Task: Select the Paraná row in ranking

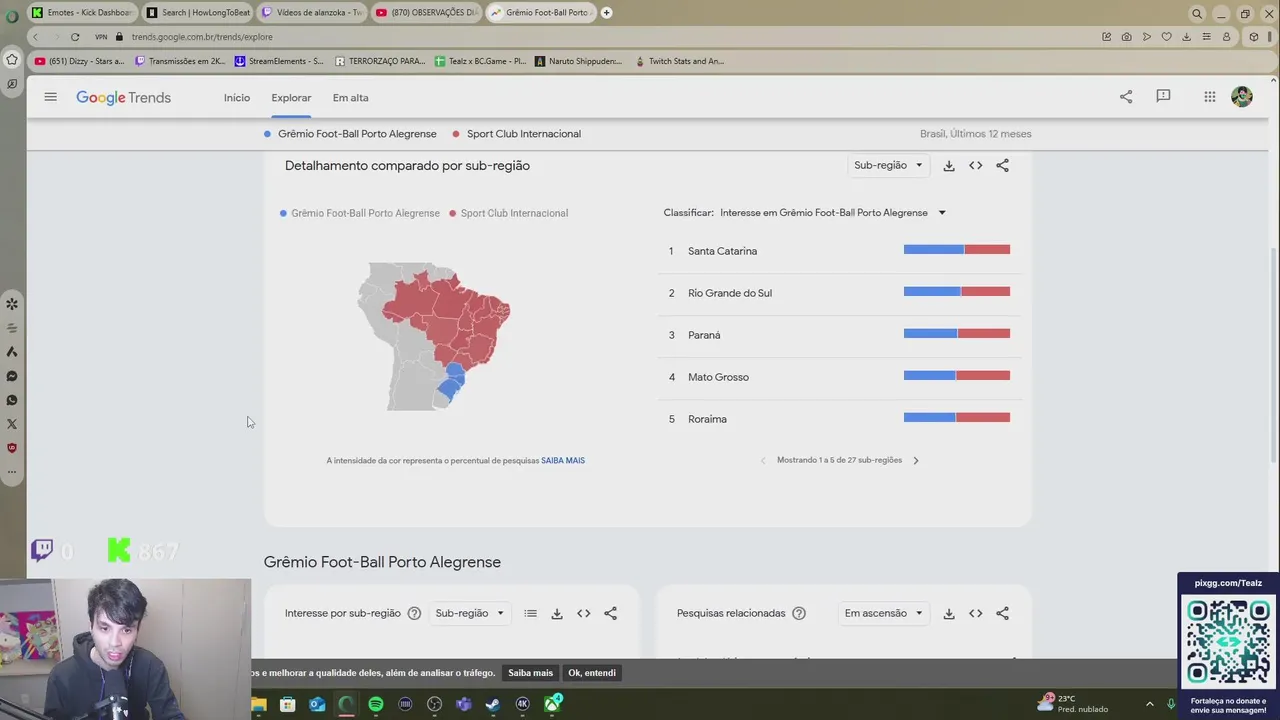Action: (840, 335)
